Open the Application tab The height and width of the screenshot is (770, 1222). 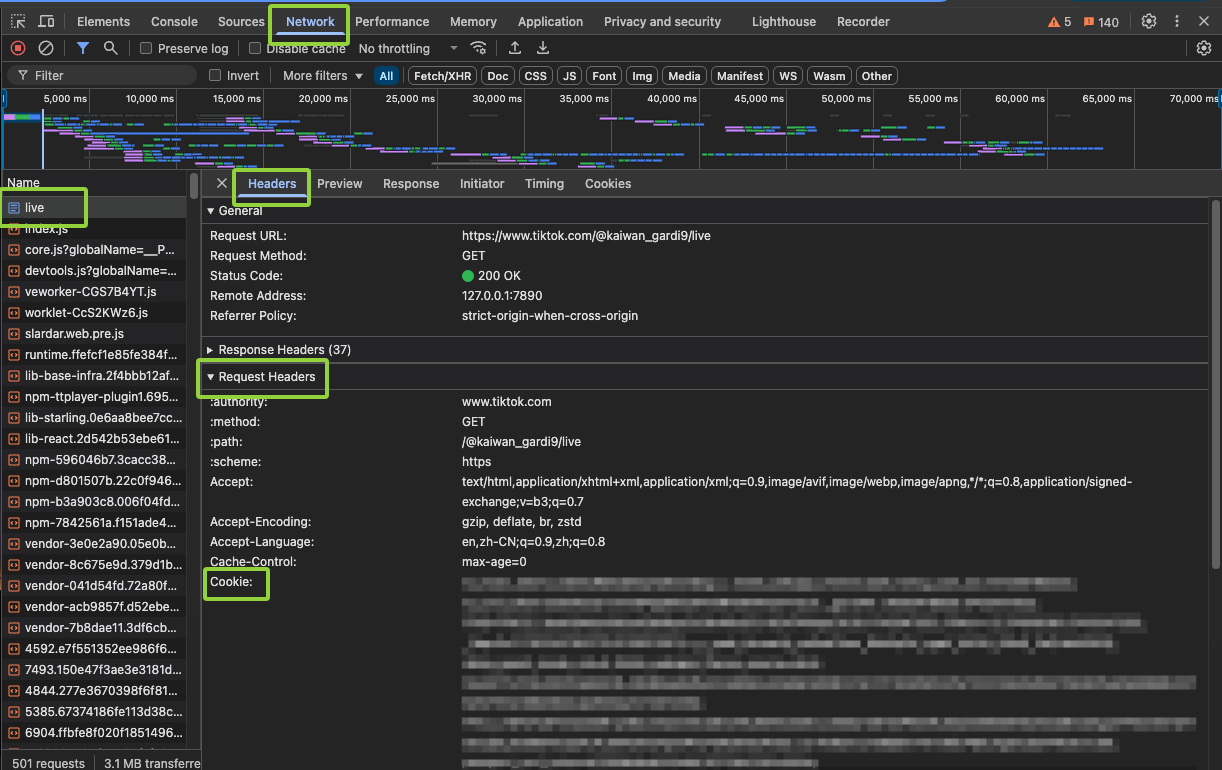(550, 22)
